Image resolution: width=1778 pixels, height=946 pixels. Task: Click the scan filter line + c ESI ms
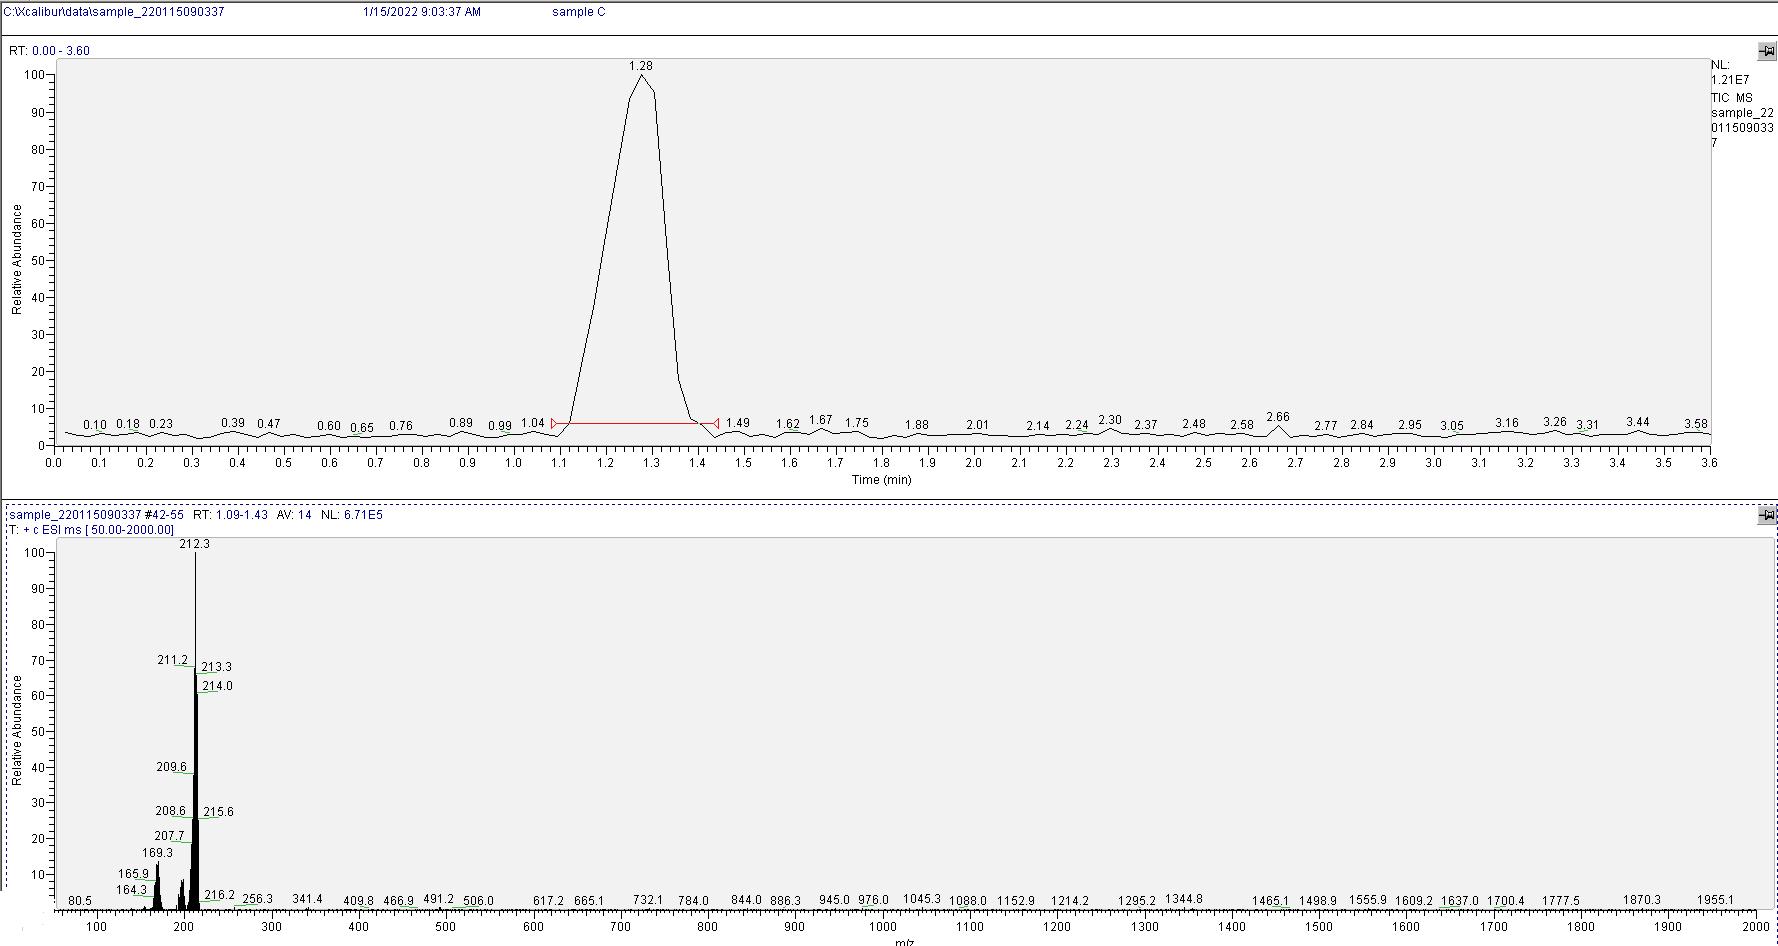[x=92, y=530]
